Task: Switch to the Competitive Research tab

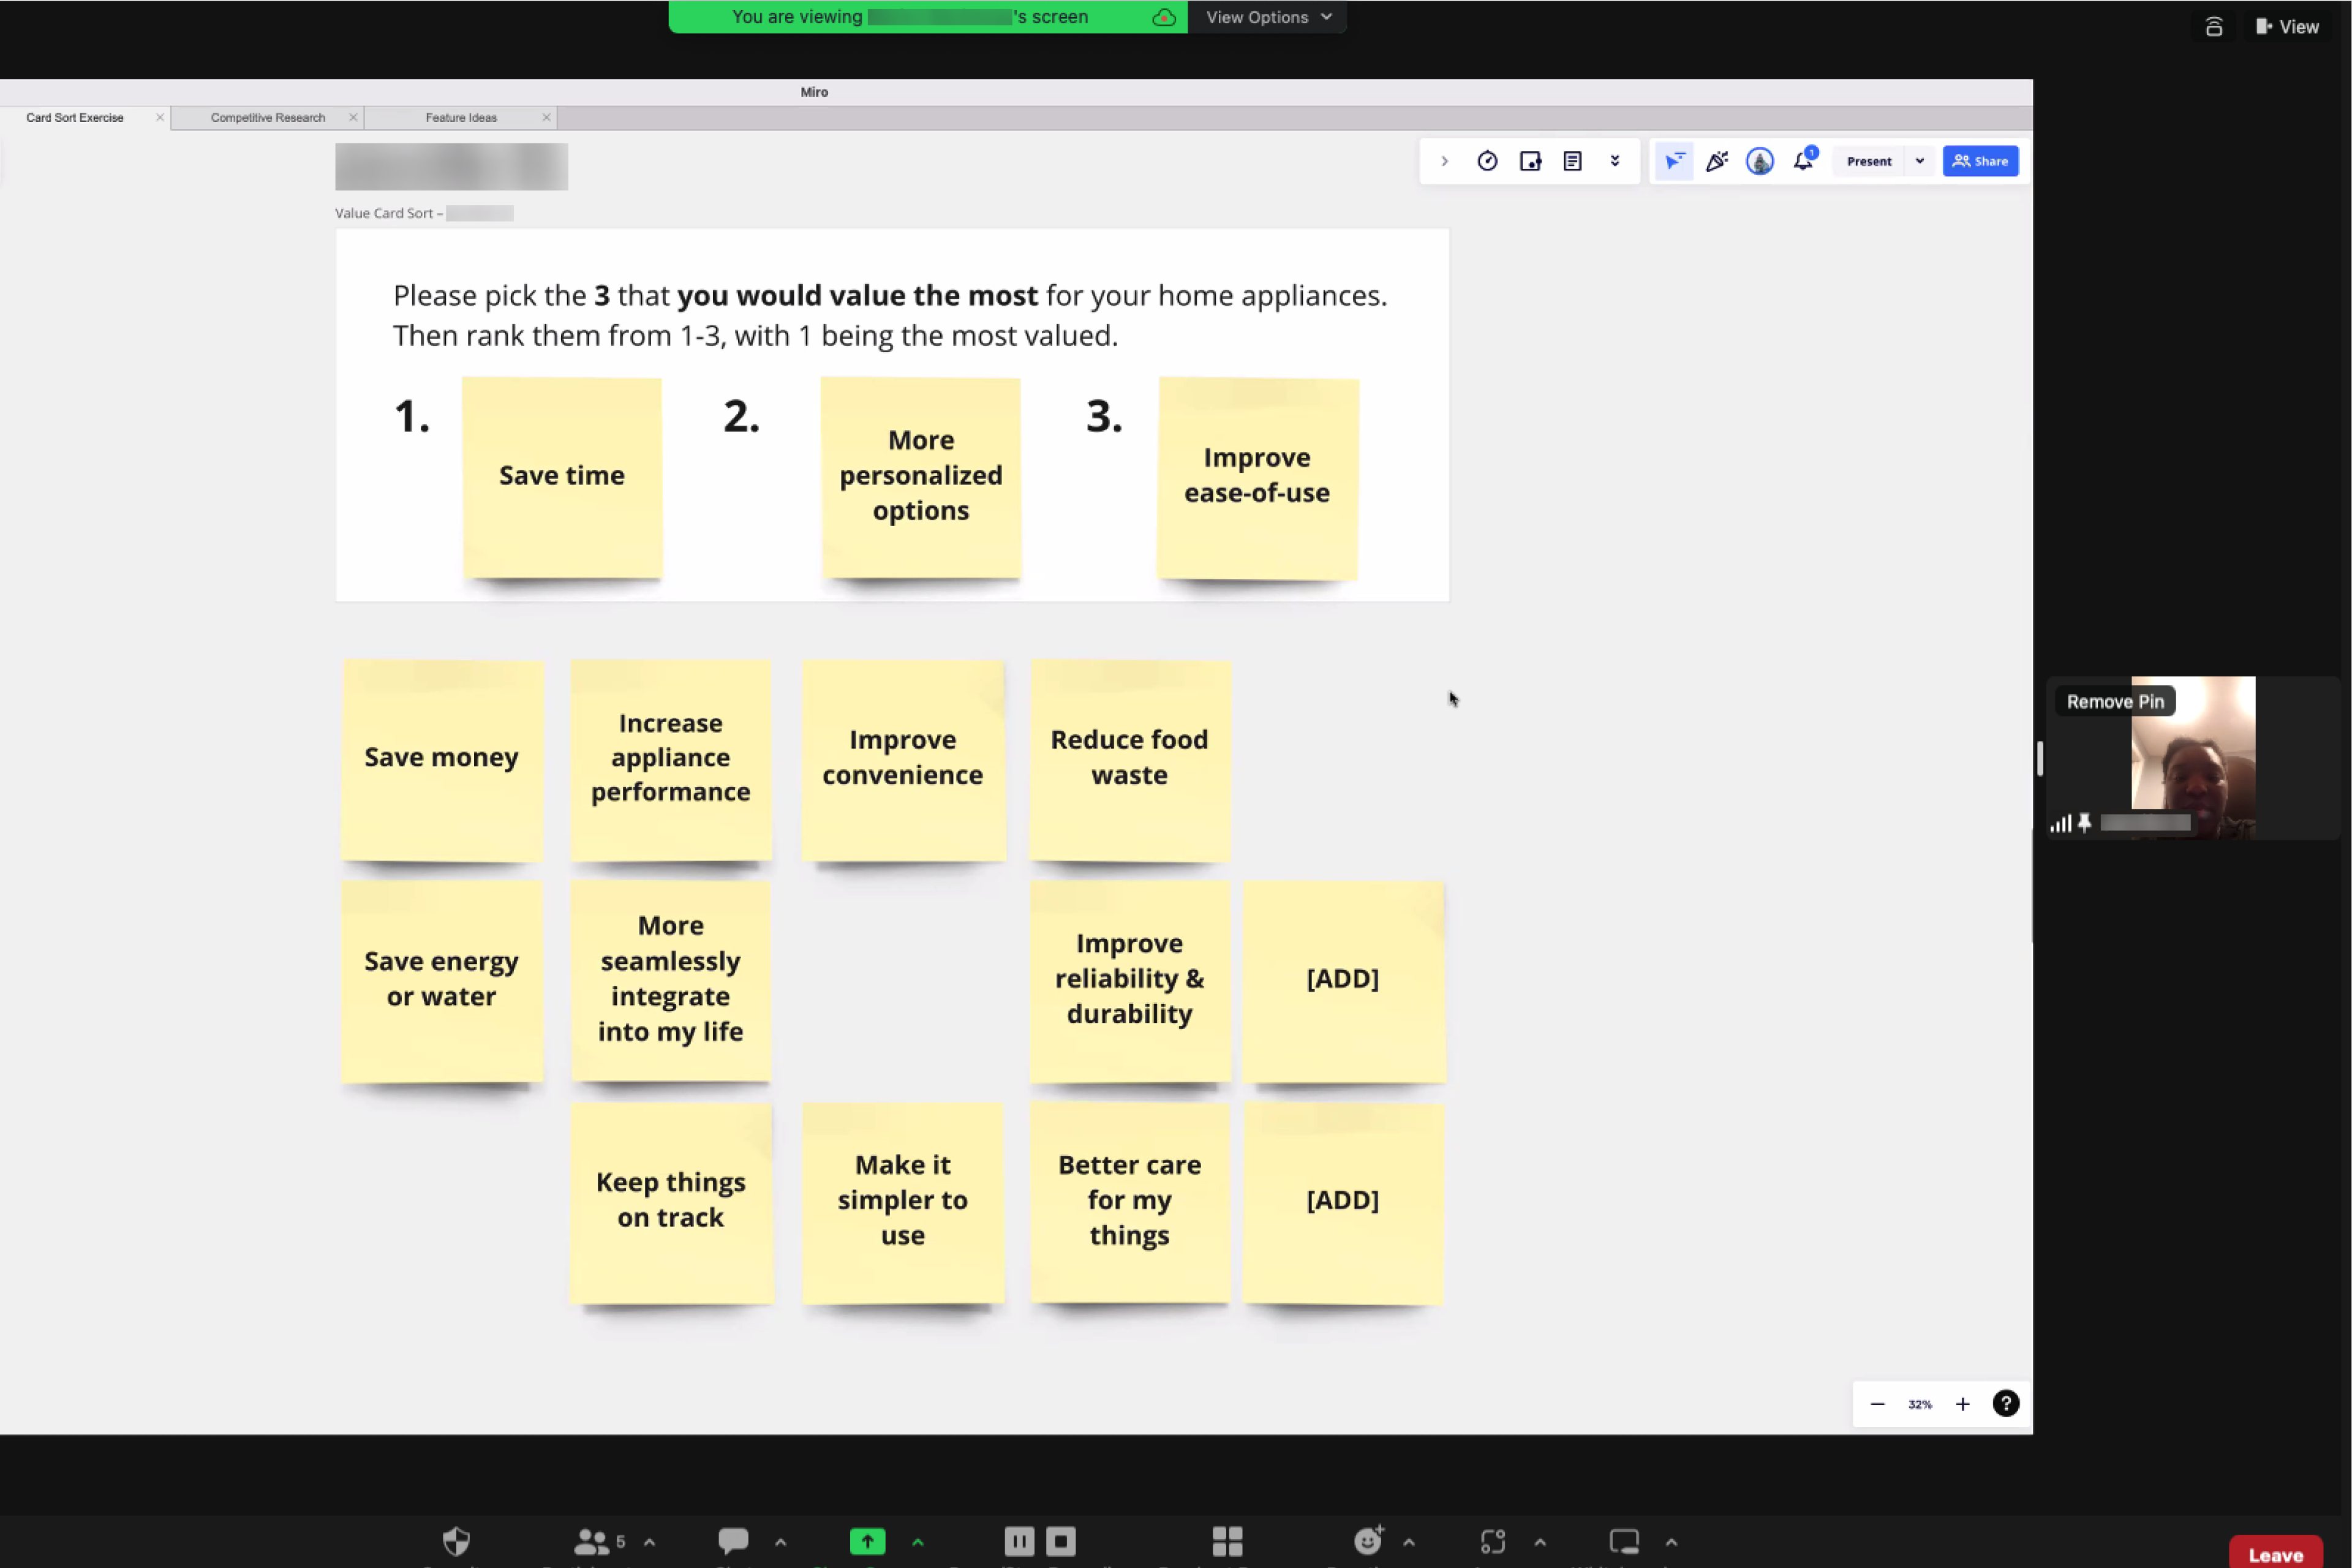Action: (267, 118)
